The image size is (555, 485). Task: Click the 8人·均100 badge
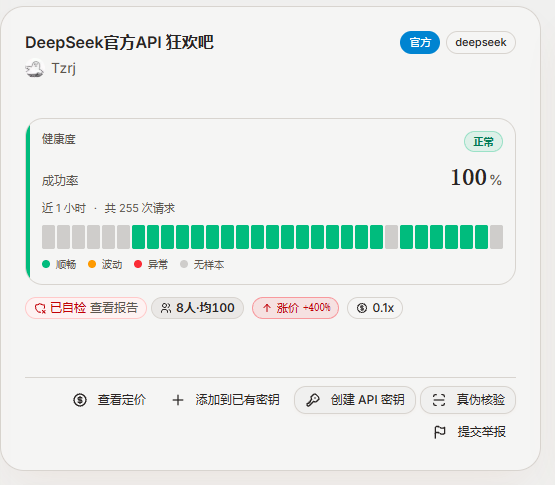[198, 308]
